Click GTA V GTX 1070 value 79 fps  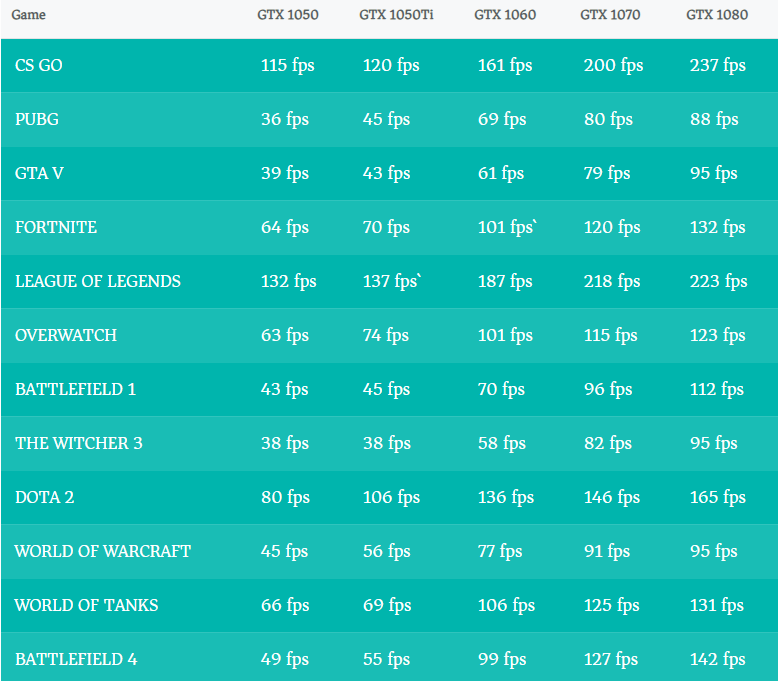pyautogui.click(x=607, y=174)
